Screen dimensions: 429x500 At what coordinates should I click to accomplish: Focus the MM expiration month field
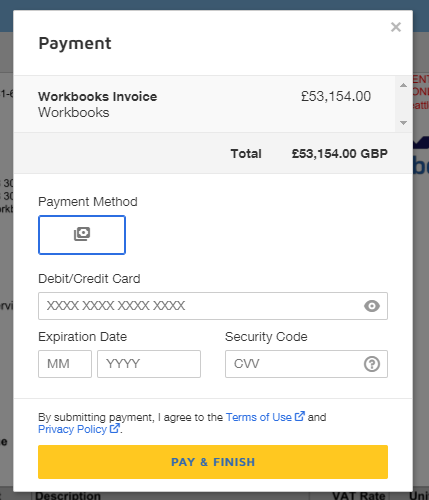(x=65, y=364)
